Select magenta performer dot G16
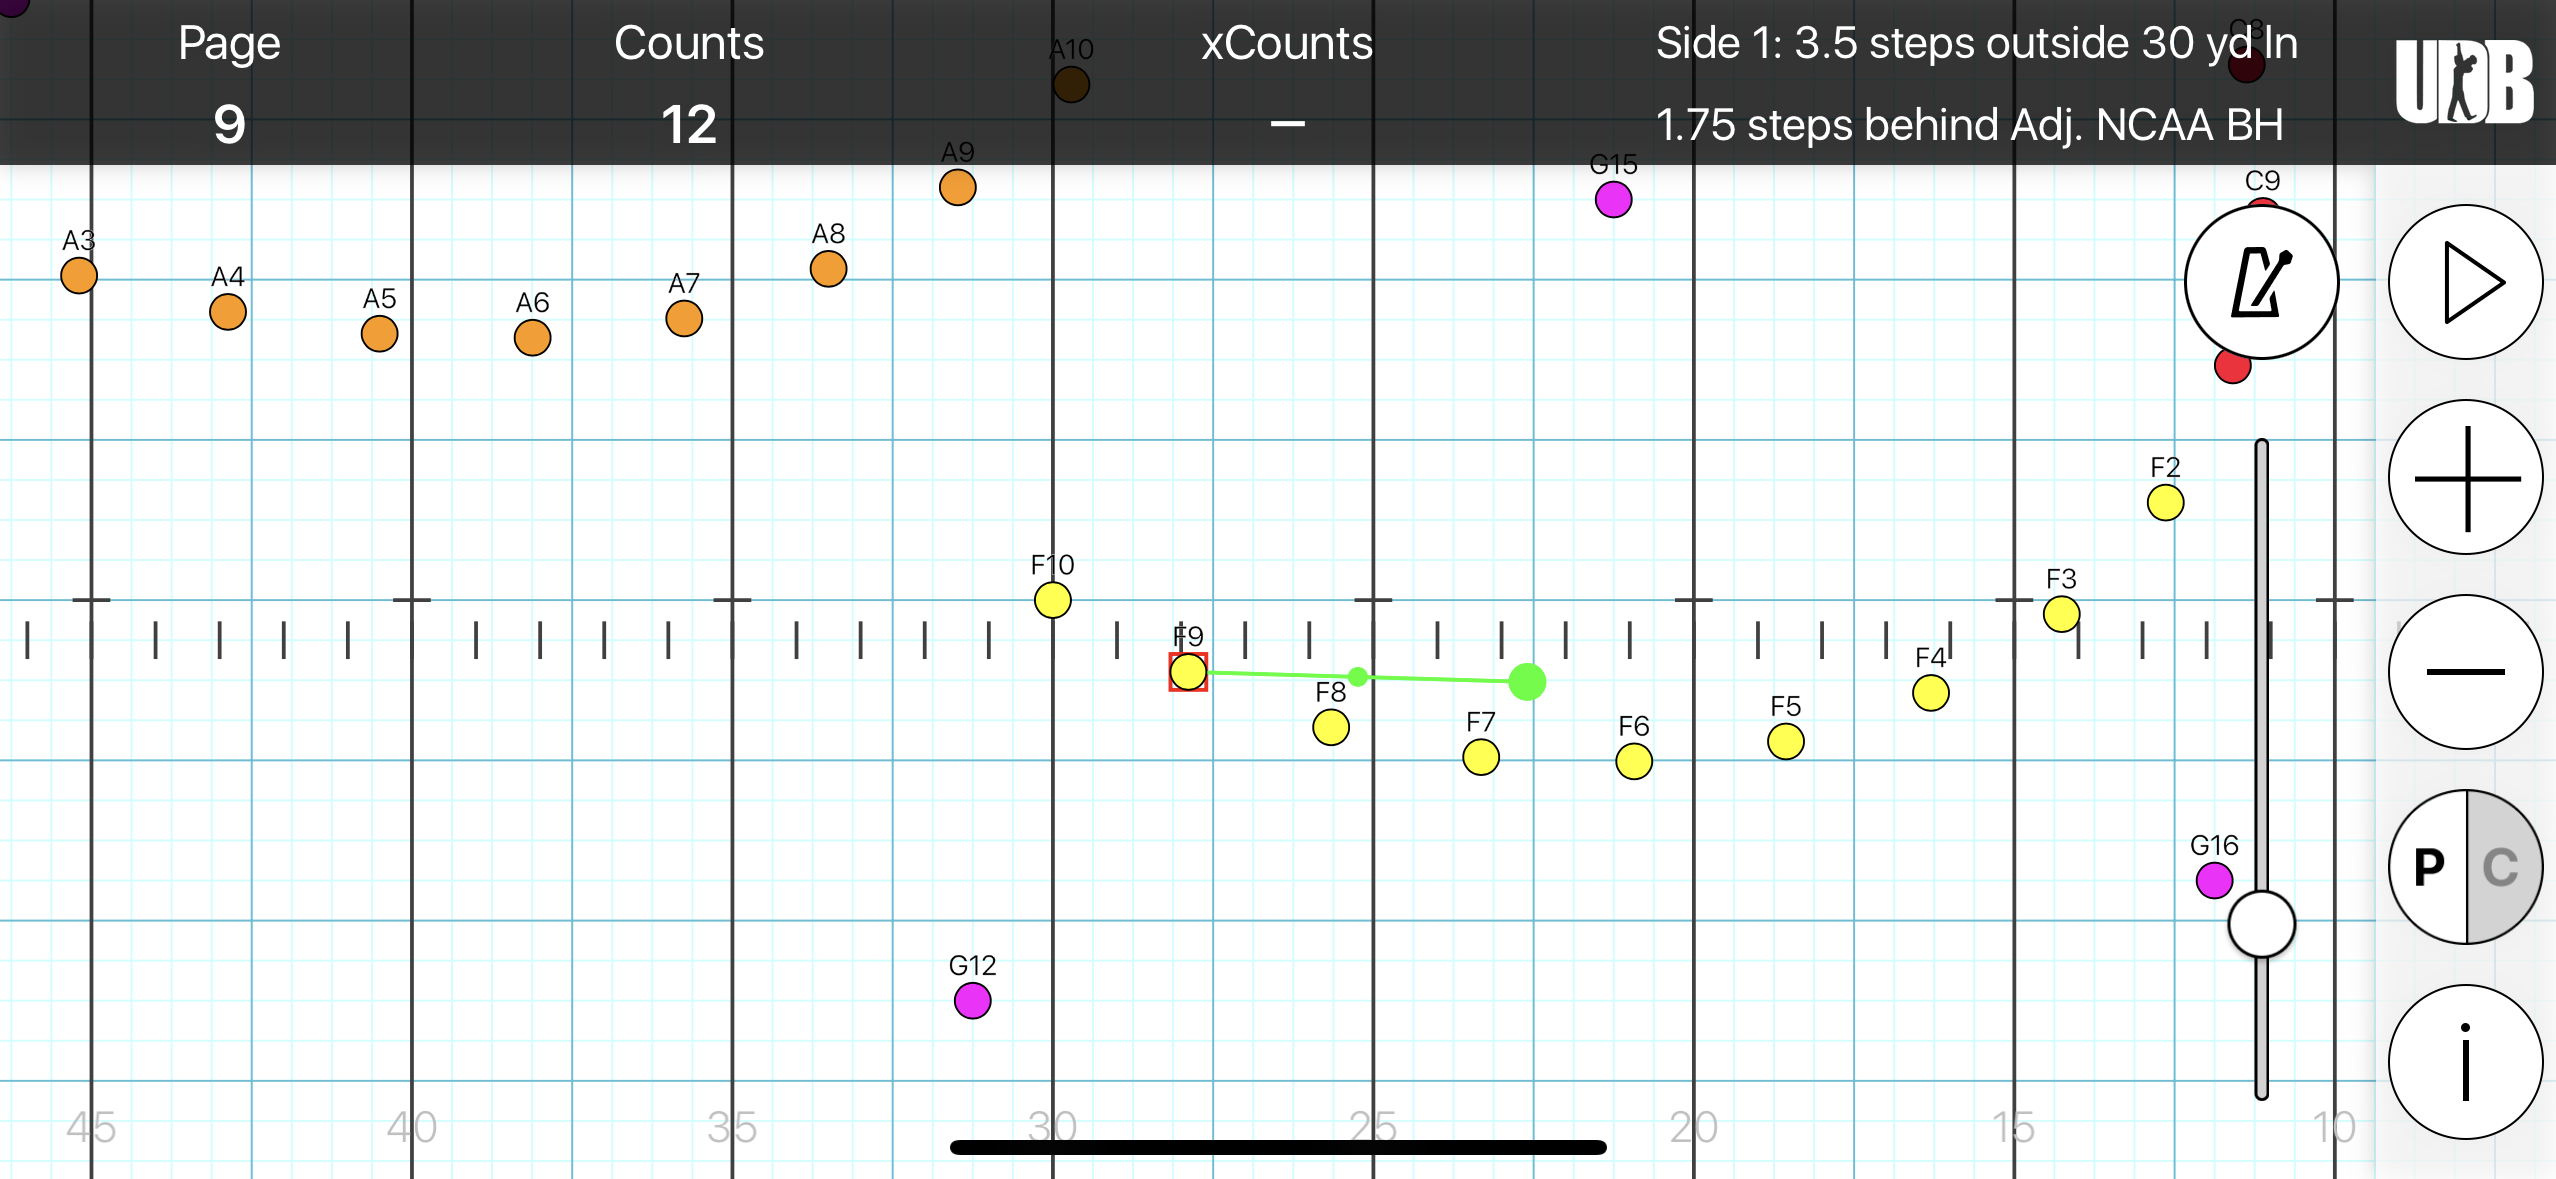The height and width of the screenshot is (1179, 2556). click(x=2215, y=881)
